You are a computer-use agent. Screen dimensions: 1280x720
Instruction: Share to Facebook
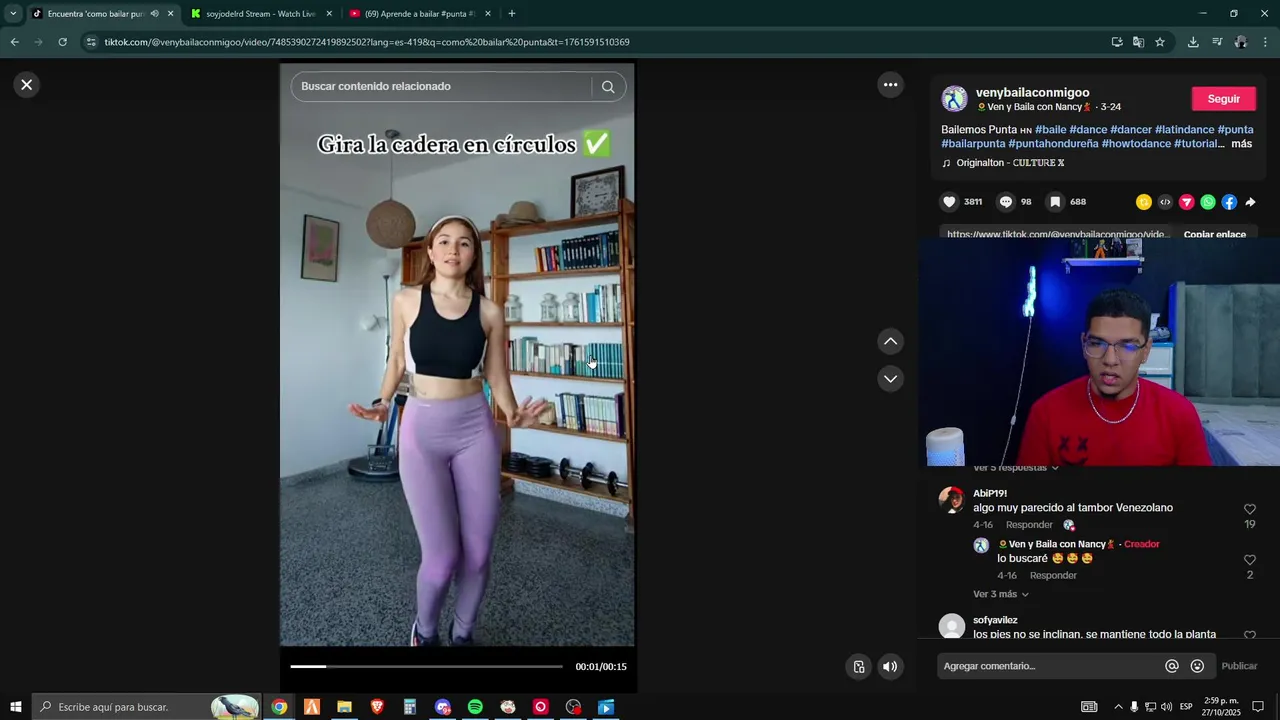pos(1229,202)
